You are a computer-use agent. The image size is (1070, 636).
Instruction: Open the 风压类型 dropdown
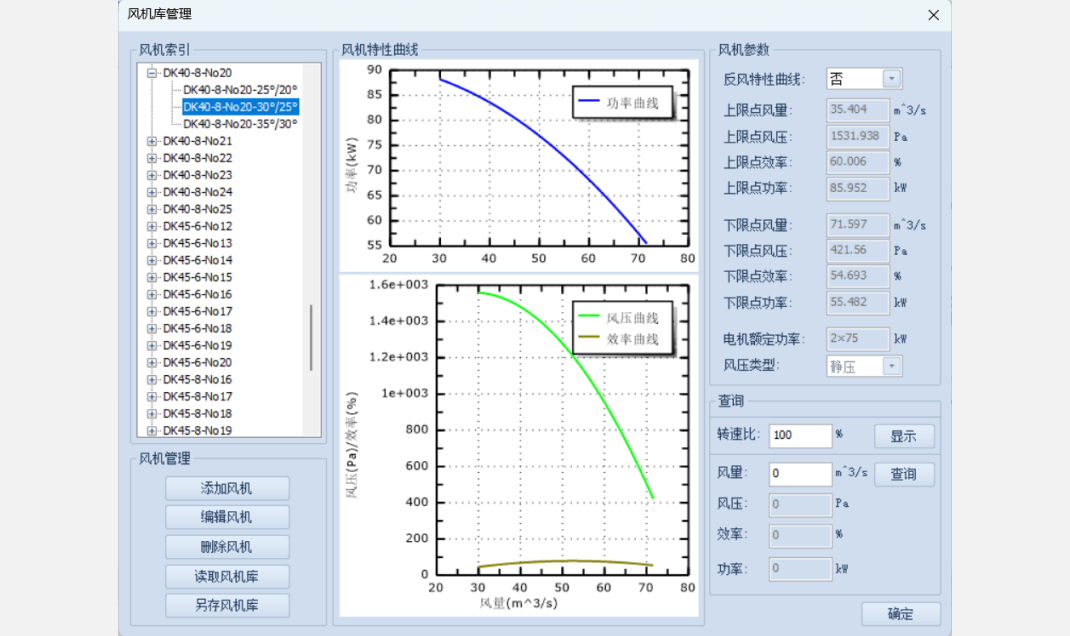click(x=891, y=366)
